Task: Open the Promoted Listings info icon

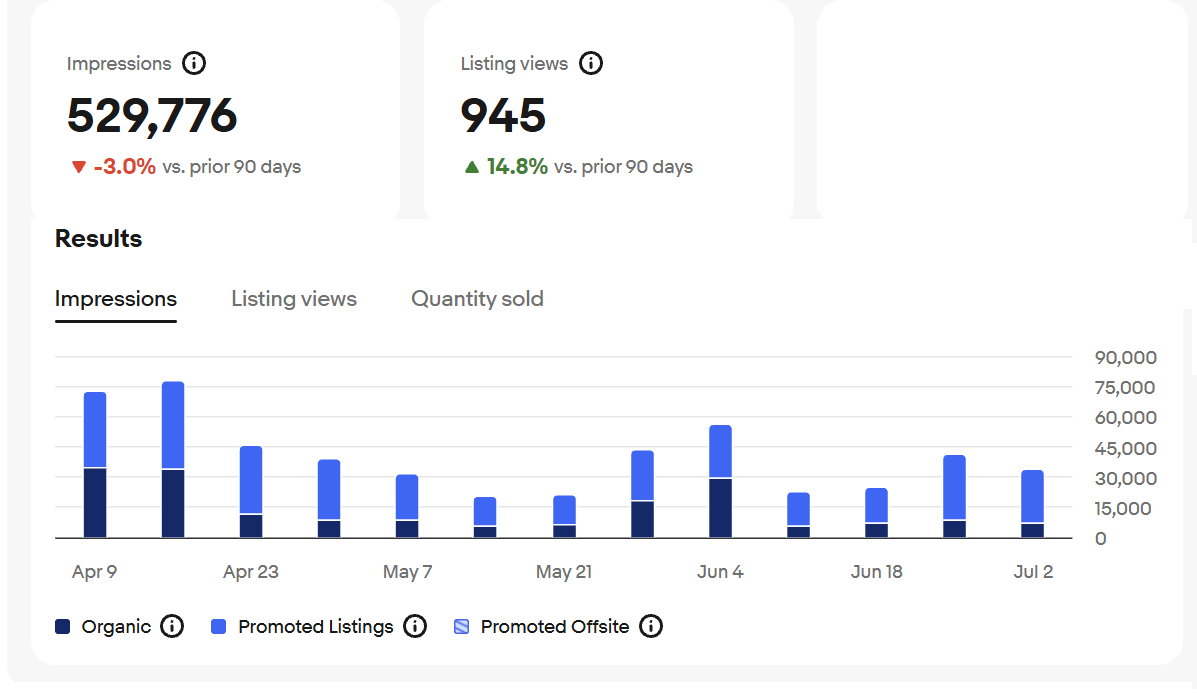Action: click(x=415, y=627)
